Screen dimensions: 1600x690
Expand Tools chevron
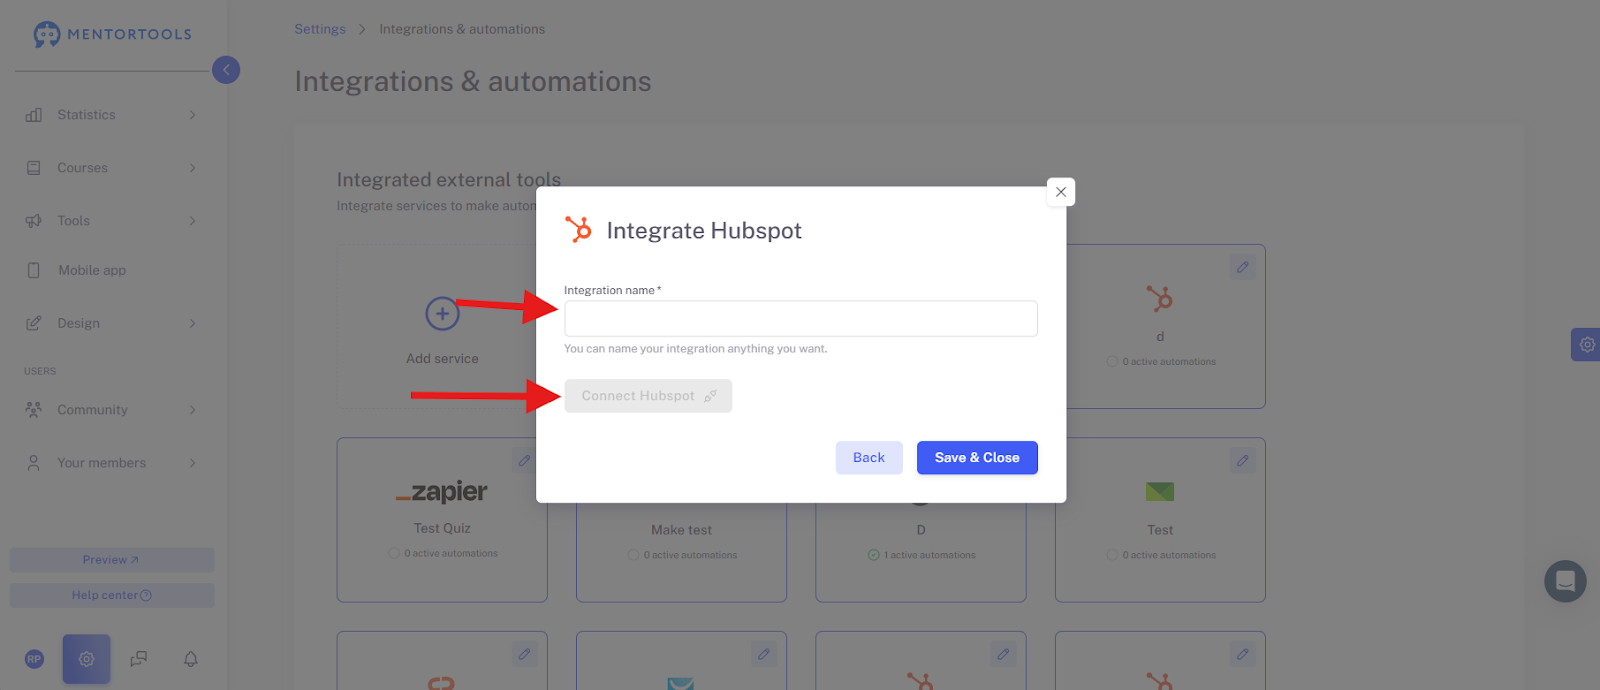192,221
